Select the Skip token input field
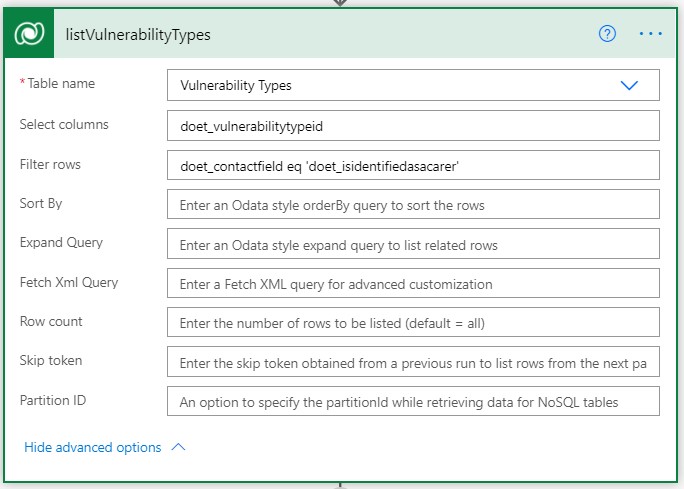The width and height of the screenshot is (684, 489). click(413, 363)
